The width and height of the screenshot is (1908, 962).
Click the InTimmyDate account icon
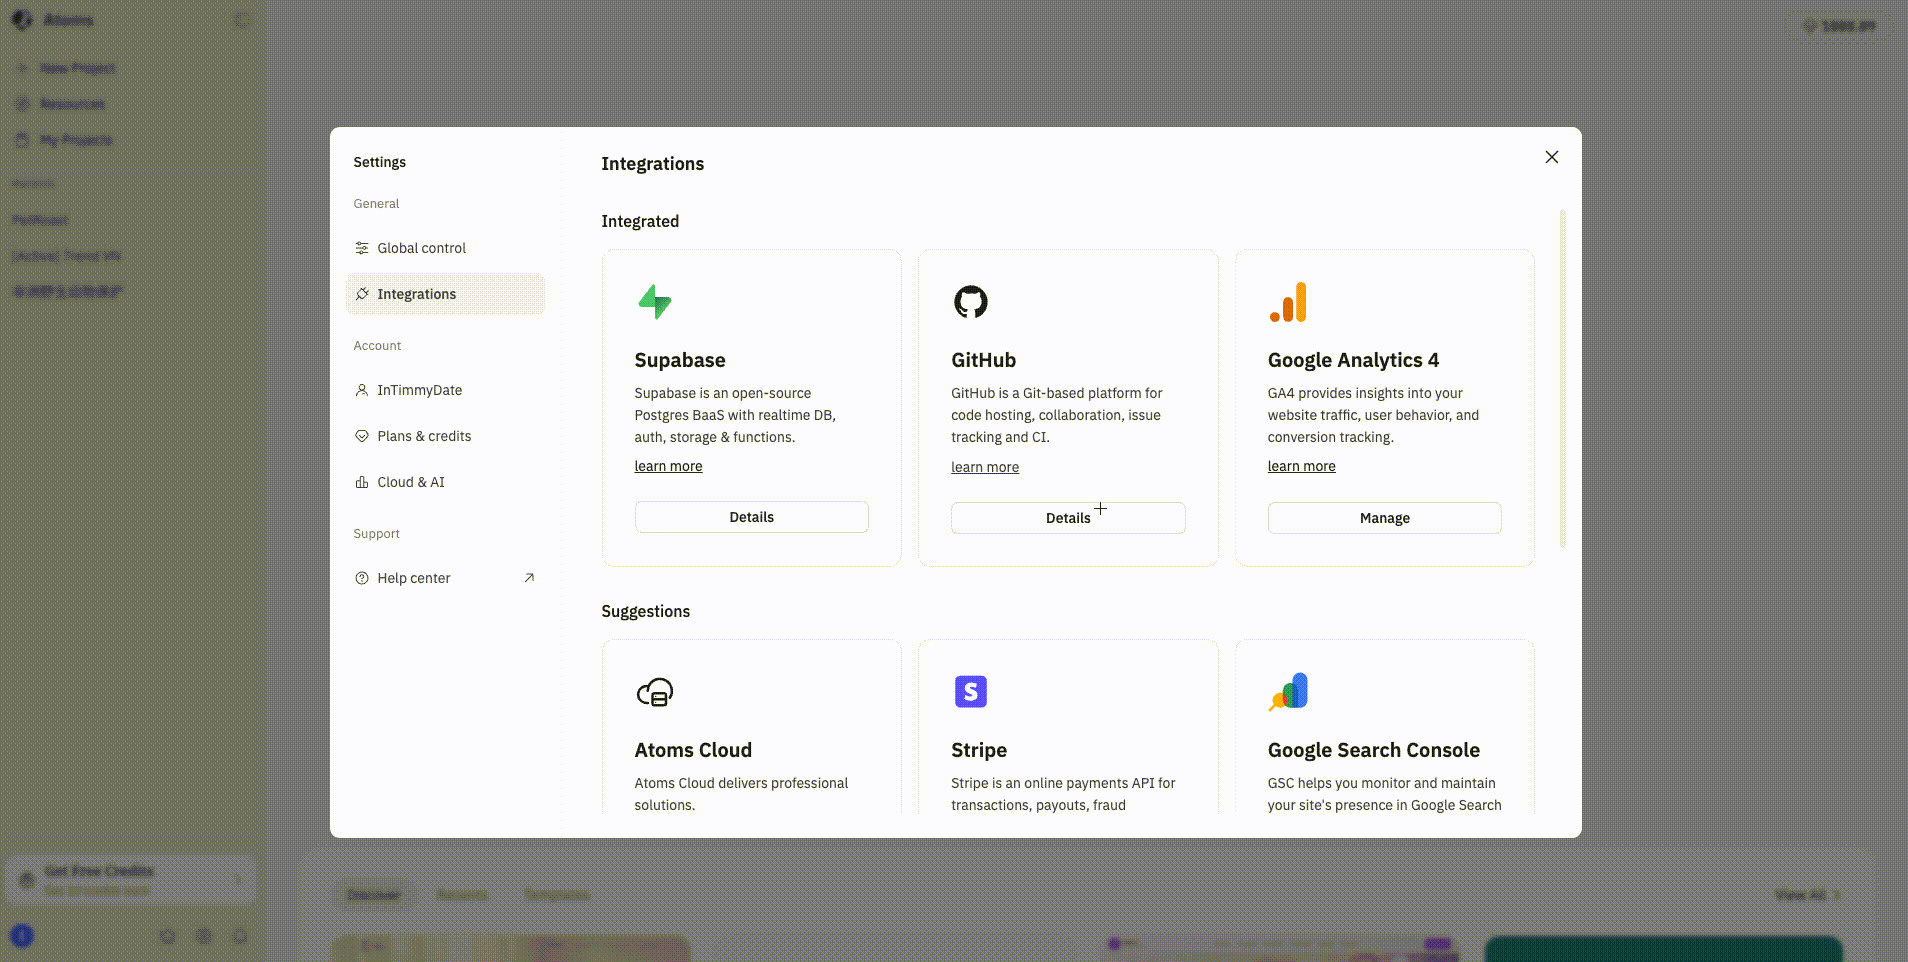[x=362, y=390]
